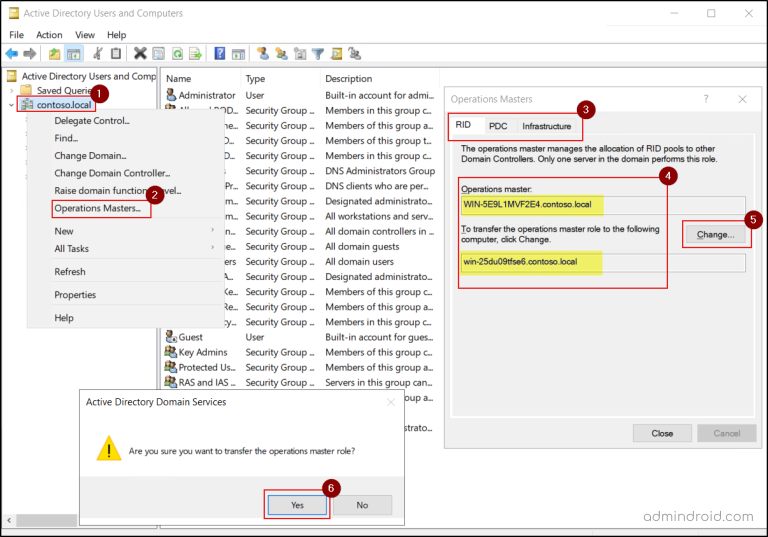Click Close in Operations Masters dialog
This screenshot has height=537, width=768.
coord(662,434)
